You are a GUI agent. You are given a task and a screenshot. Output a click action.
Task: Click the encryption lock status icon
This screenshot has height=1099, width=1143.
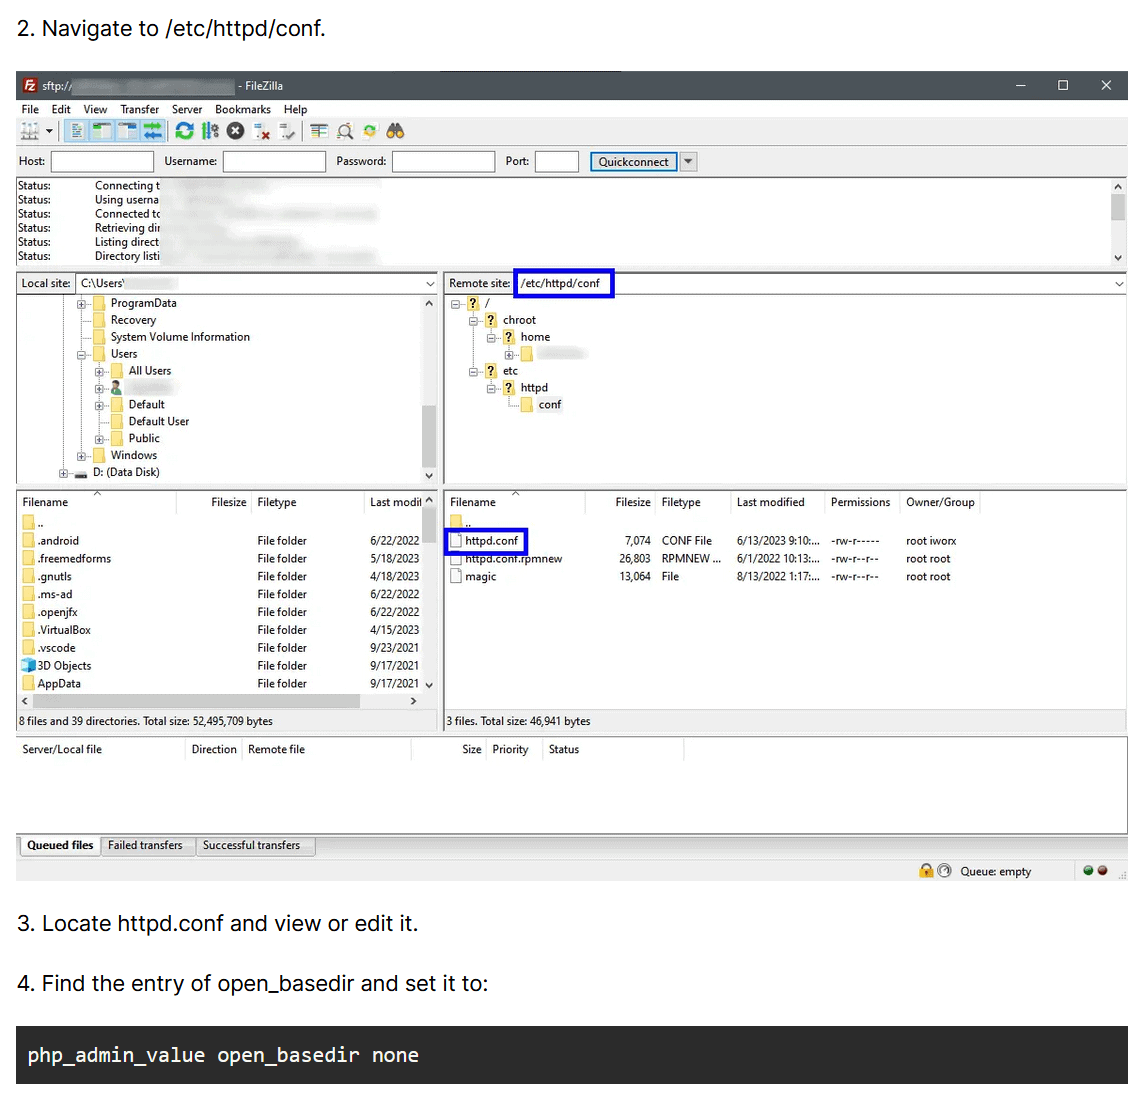(926, 871)
